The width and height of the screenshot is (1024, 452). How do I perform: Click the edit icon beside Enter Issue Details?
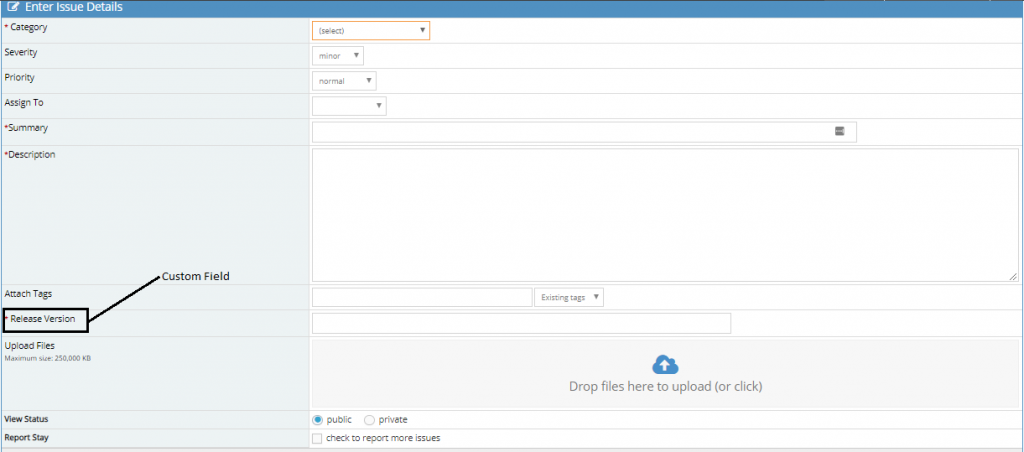[13, 7]
